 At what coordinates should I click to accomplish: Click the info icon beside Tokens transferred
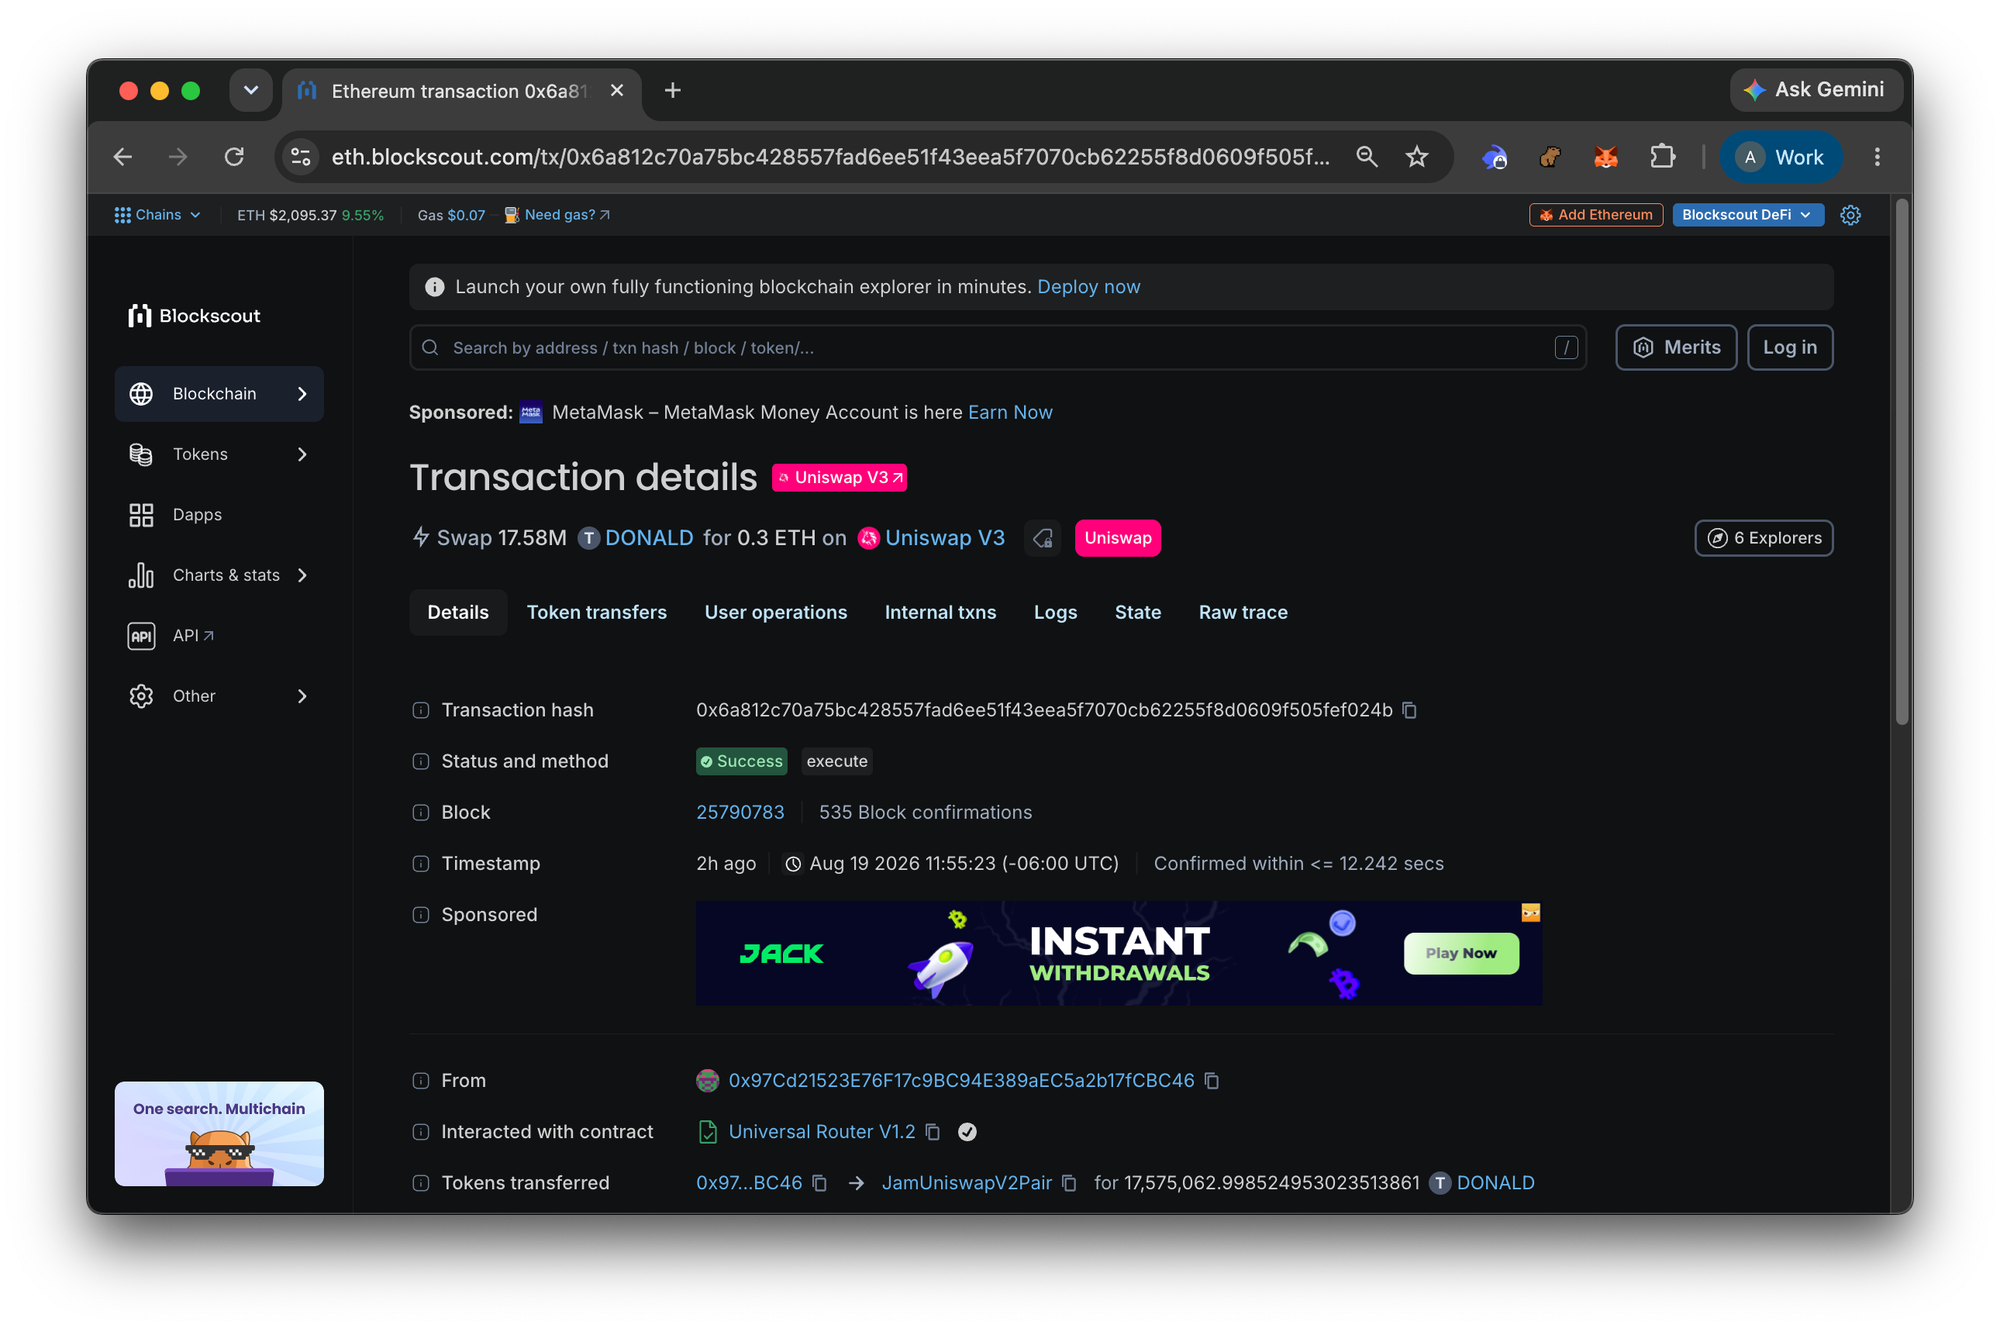pos(421,1183)
